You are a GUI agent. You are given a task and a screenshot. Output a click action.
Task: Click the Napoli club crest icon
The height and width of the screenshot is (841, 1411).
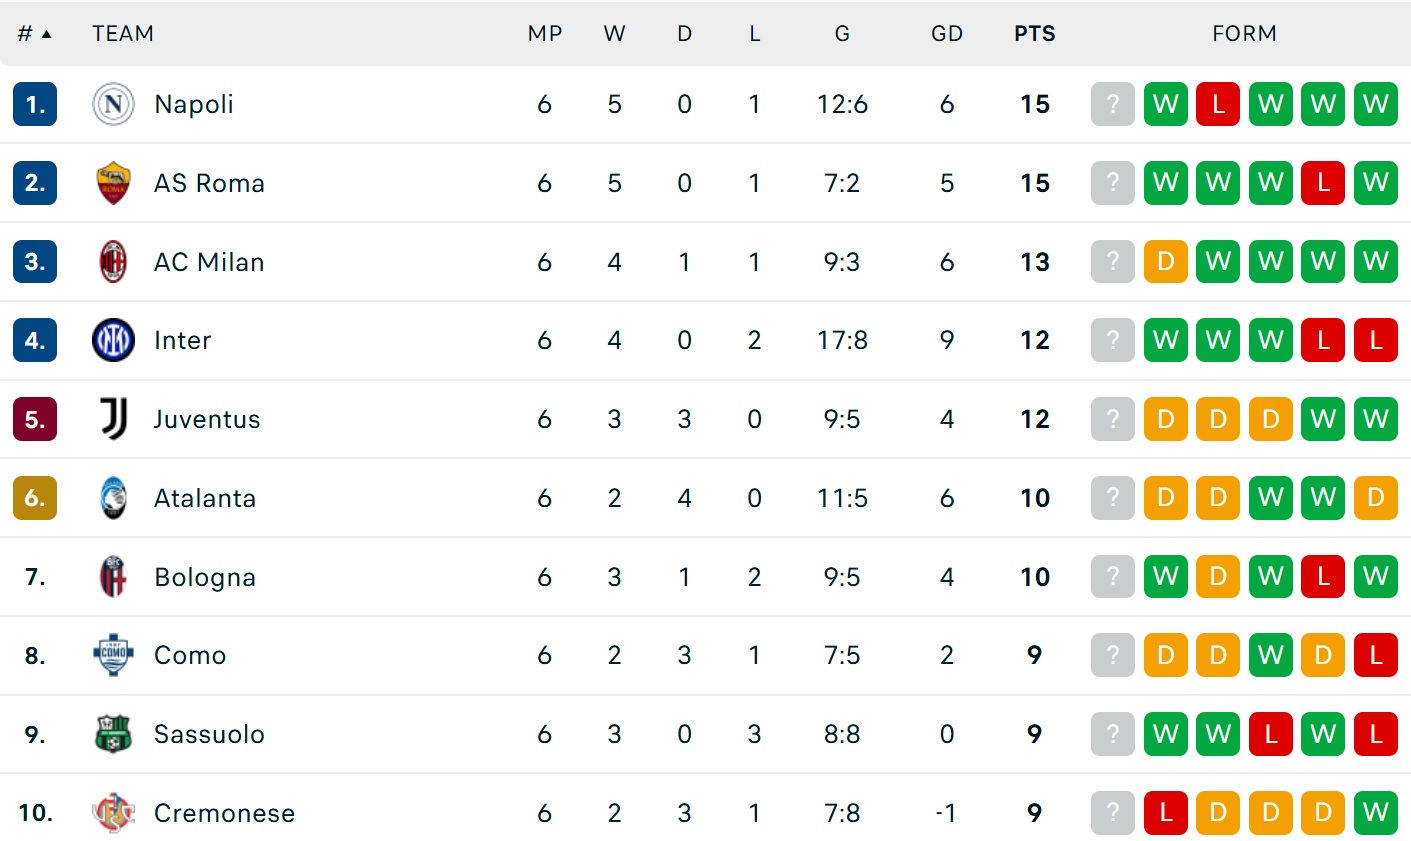(113, 104)
